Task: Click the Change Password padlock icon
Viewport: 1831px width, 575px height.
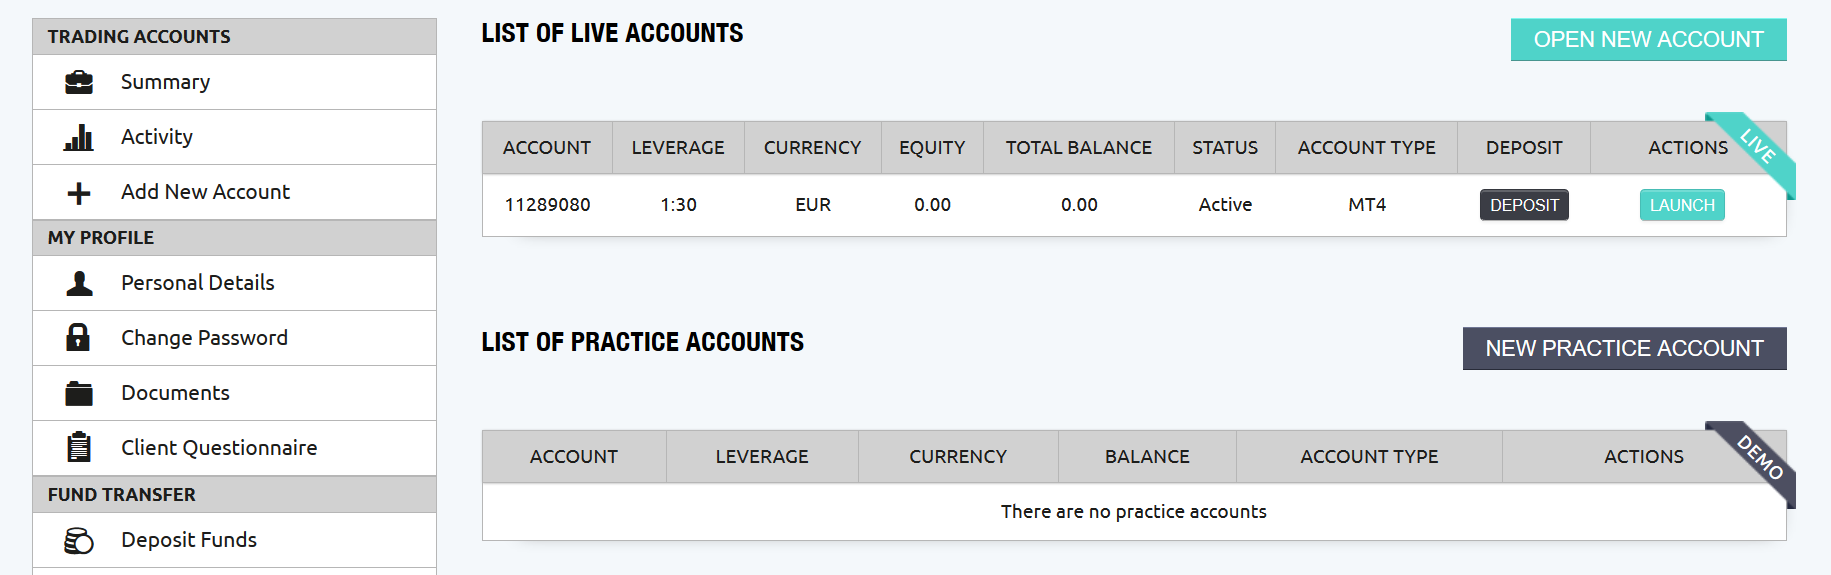Action: coord(78,337)
